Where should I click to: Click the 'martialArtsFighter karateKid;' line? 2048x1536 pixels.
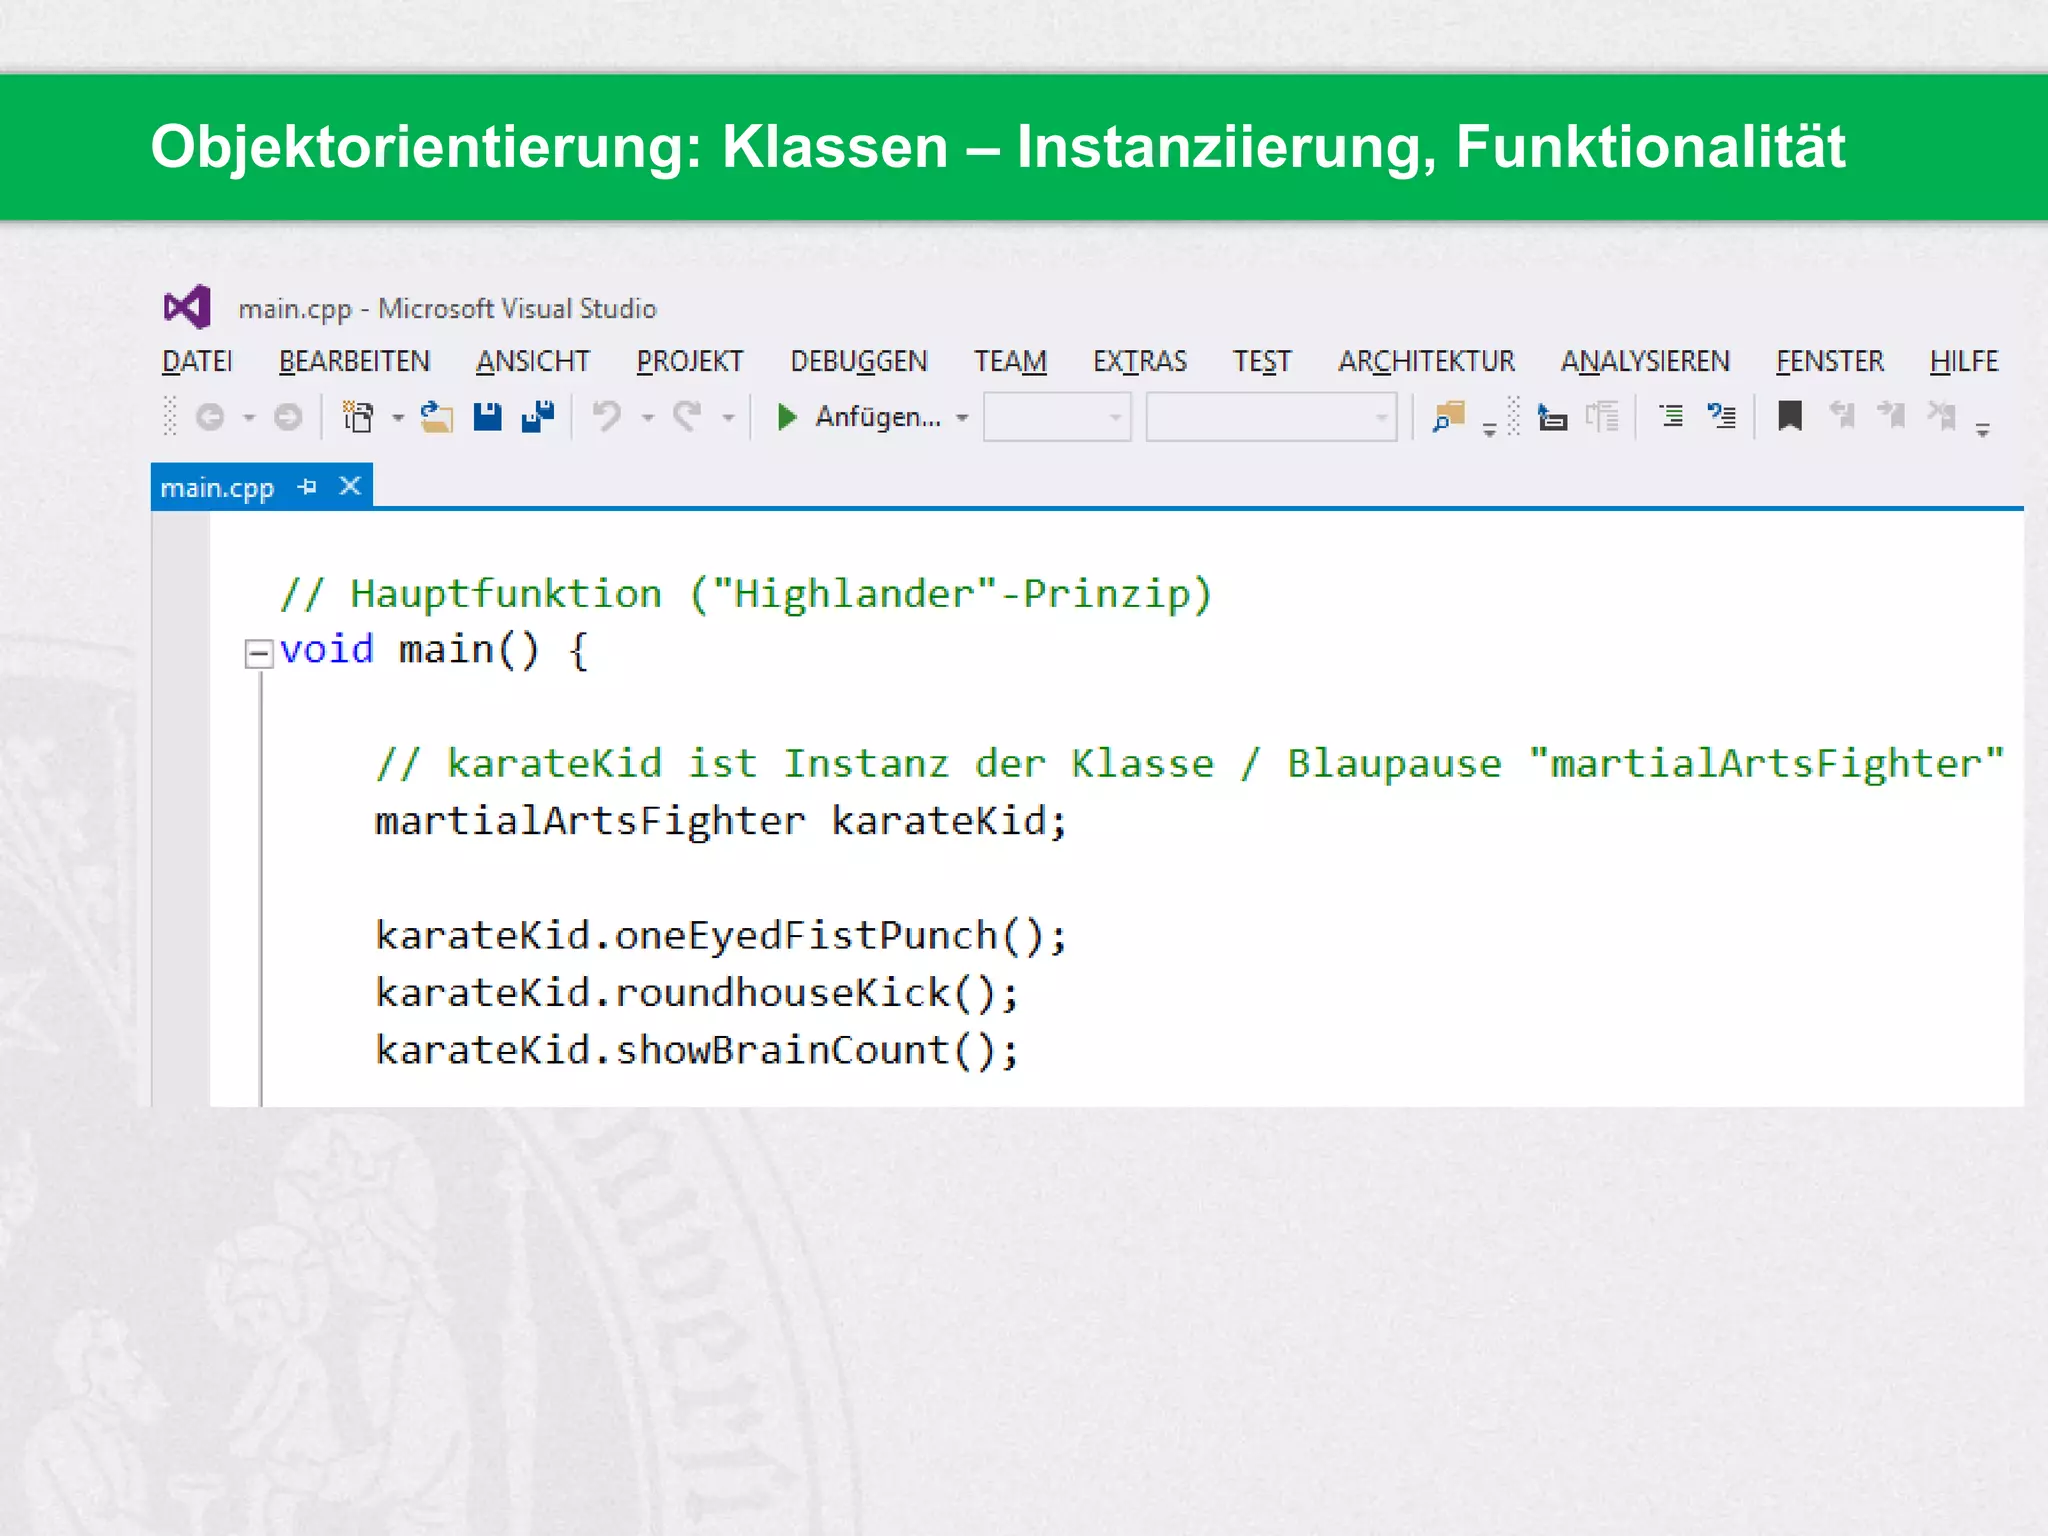click(x=721, y=821)
